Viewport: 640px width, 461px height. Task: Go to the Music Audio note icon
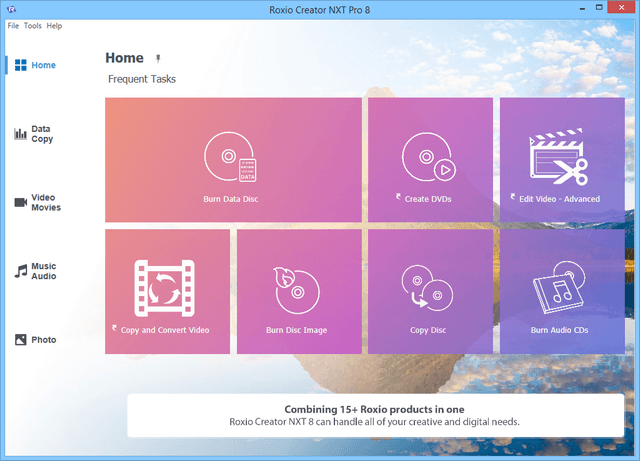click(x=20, y=271)
